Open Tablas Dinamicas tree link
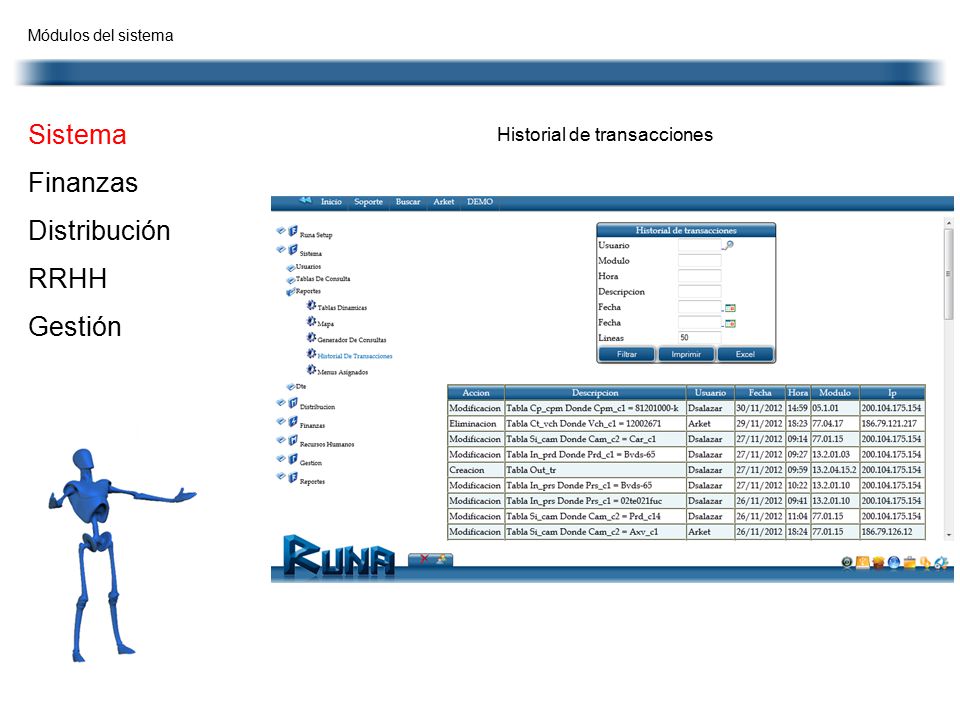The width and height of the screenshot is (960, 720). [x=342, y=308]
